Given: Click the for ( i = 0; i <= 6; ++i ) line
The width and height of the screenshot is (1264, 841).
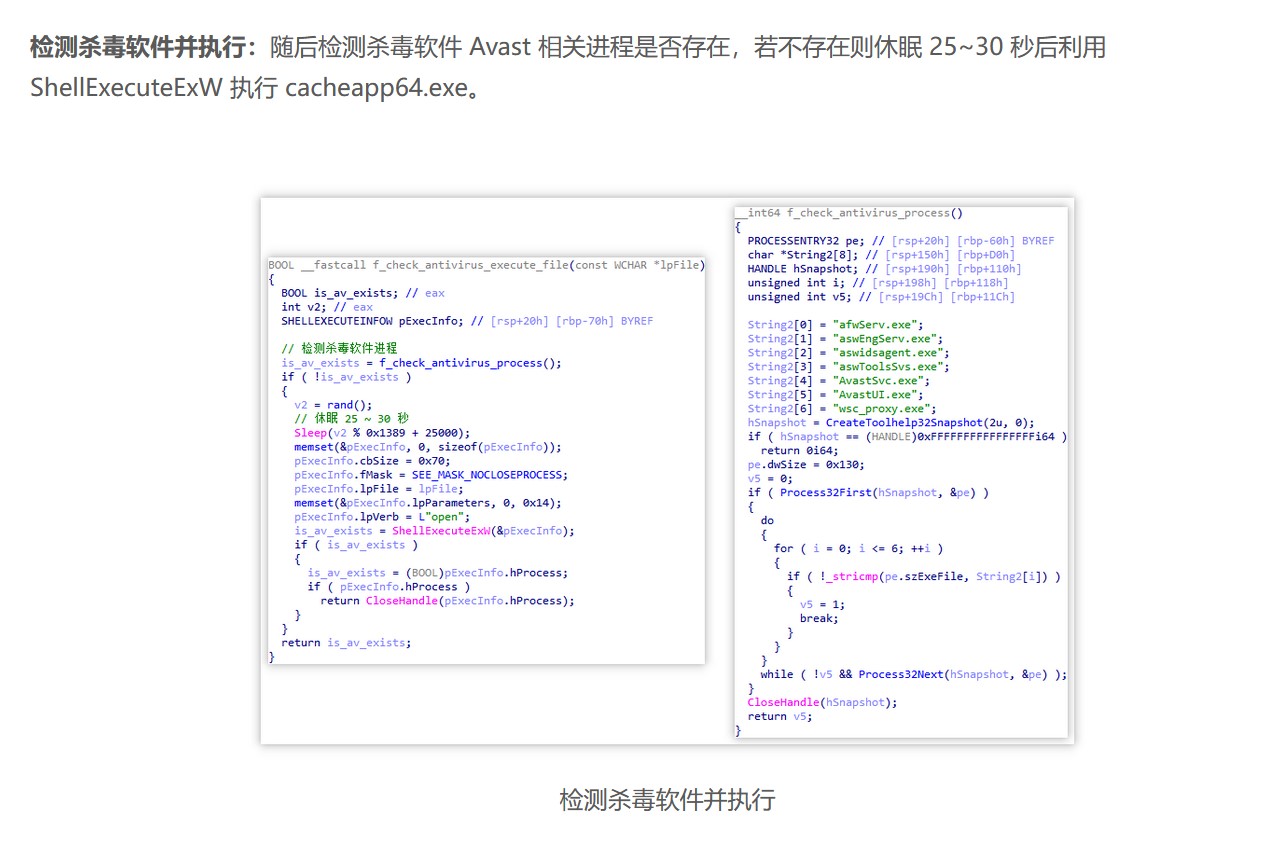Looking at the screenshot, I should (858, 549).
